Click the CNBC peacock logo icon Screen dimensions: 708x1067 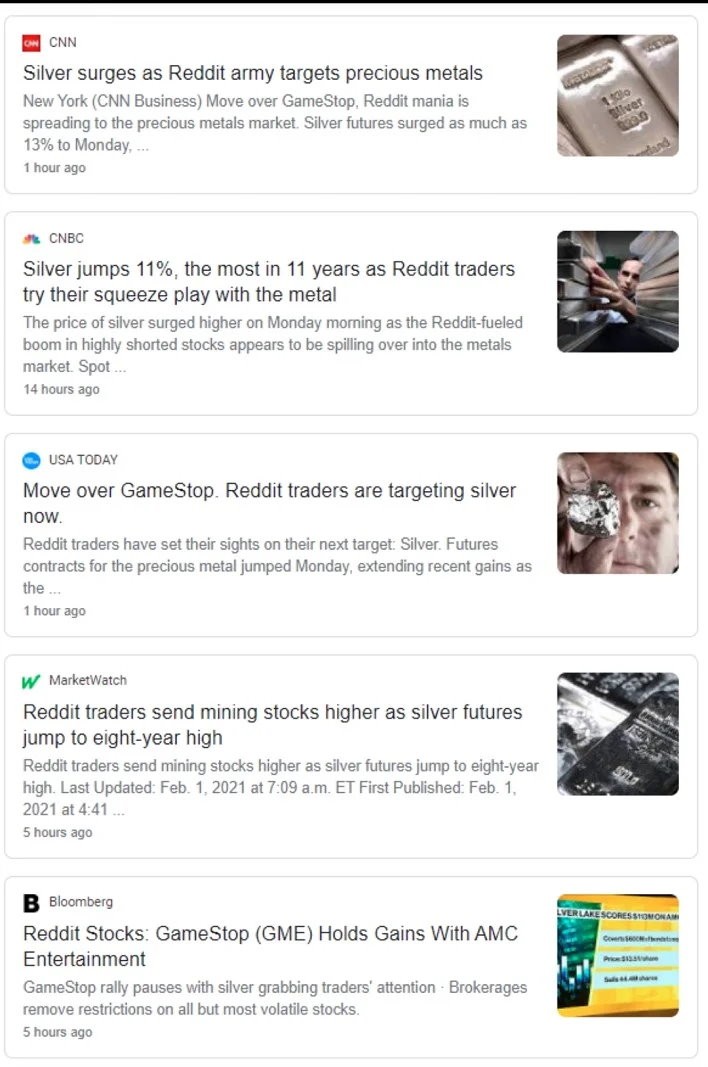(31, 238)
